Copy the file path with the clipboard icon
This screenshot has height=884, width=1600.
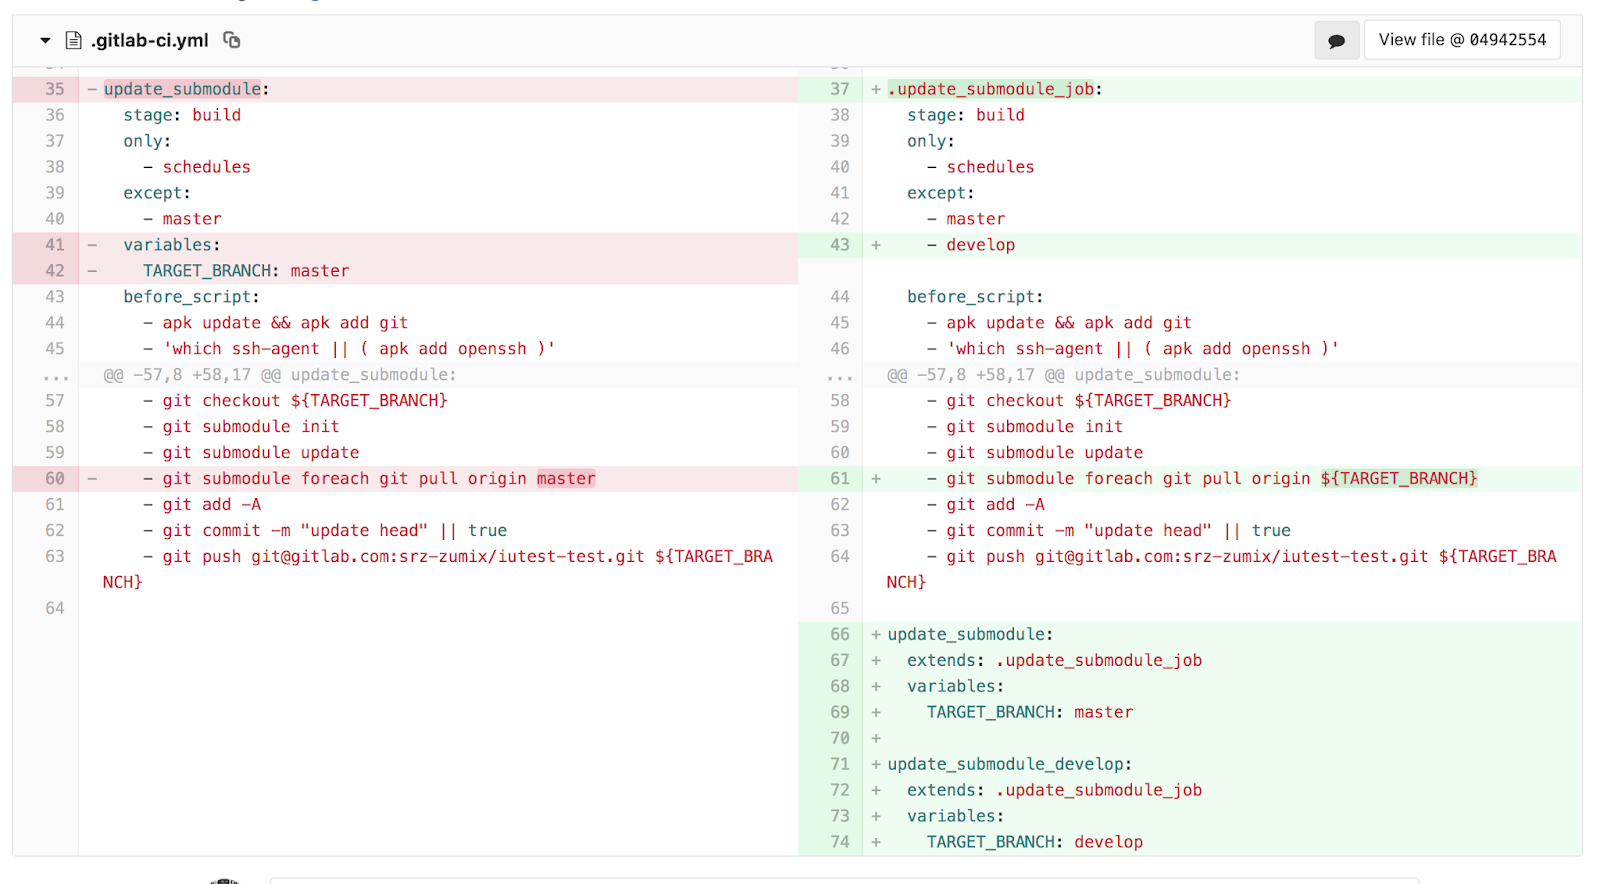pos(232,40)
